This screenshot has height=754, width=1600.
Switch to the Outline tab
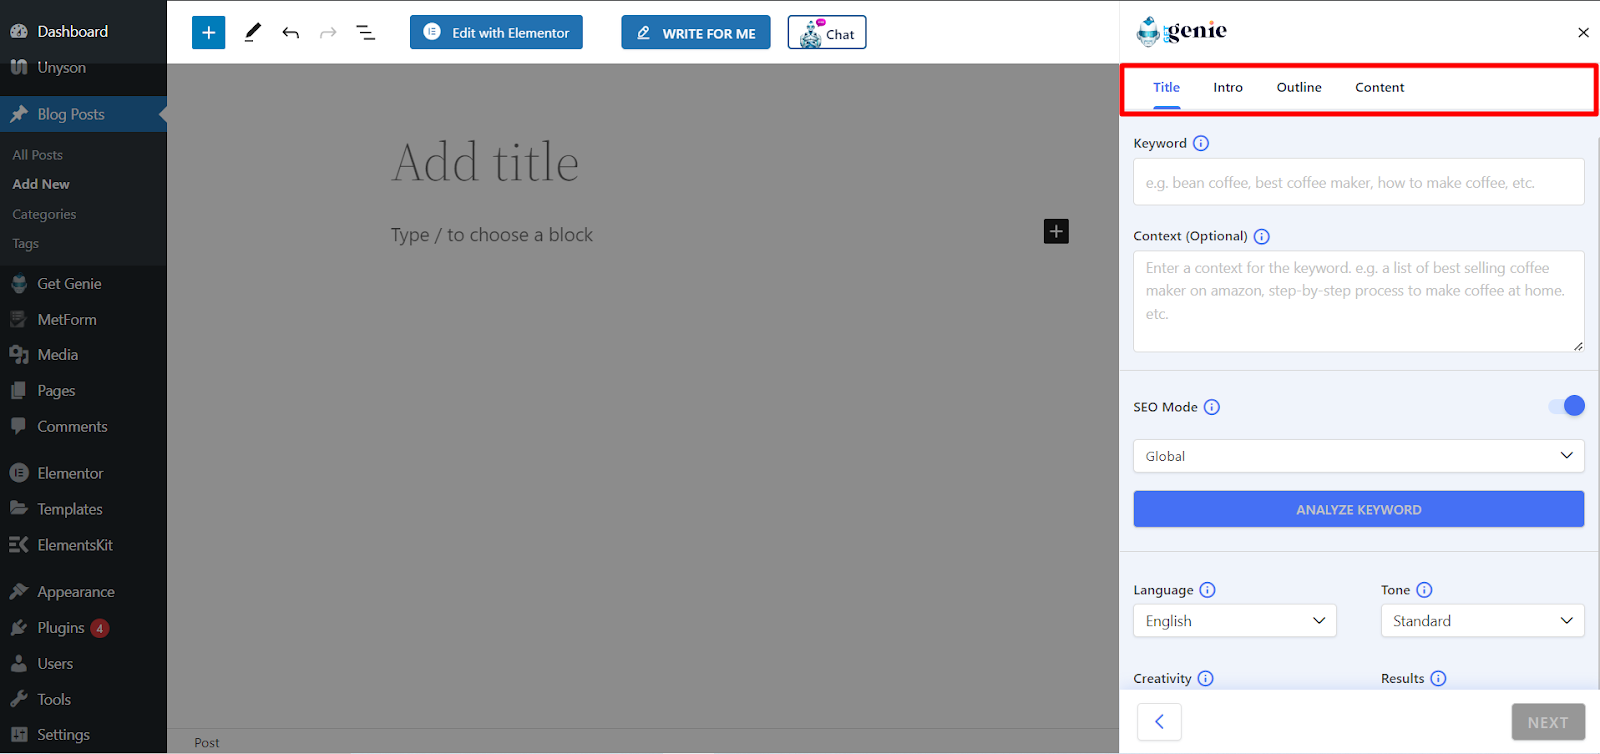pyautogui.click(x=1299, y=87)
